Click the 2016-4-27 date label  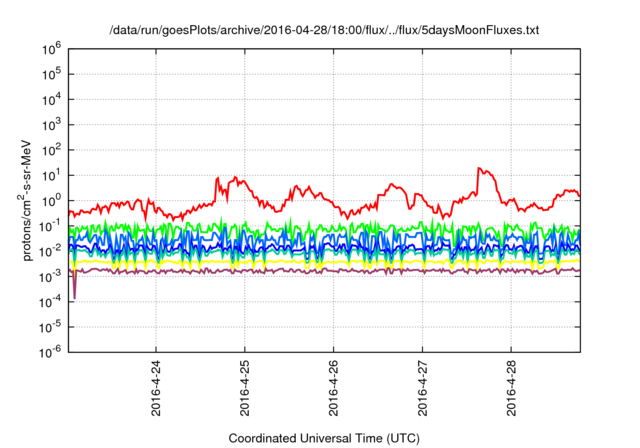click(422, 388)
